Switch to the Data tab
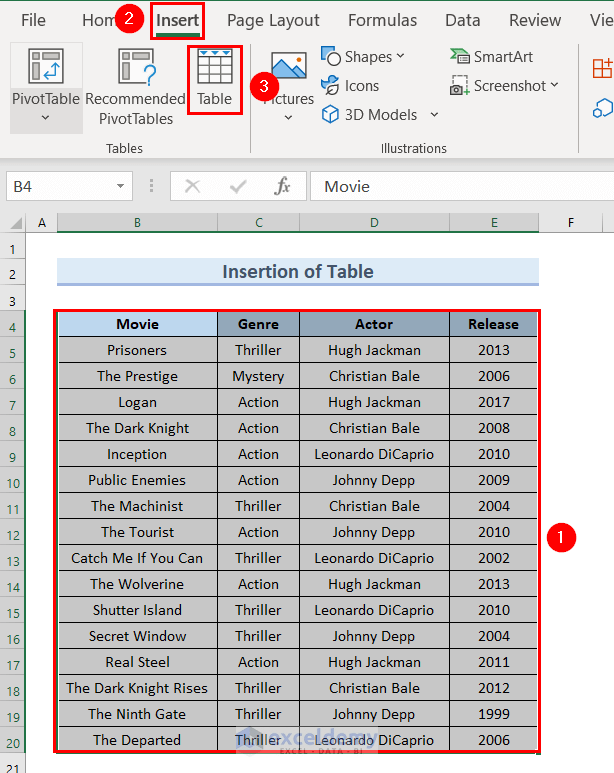 tap(463, 20)
